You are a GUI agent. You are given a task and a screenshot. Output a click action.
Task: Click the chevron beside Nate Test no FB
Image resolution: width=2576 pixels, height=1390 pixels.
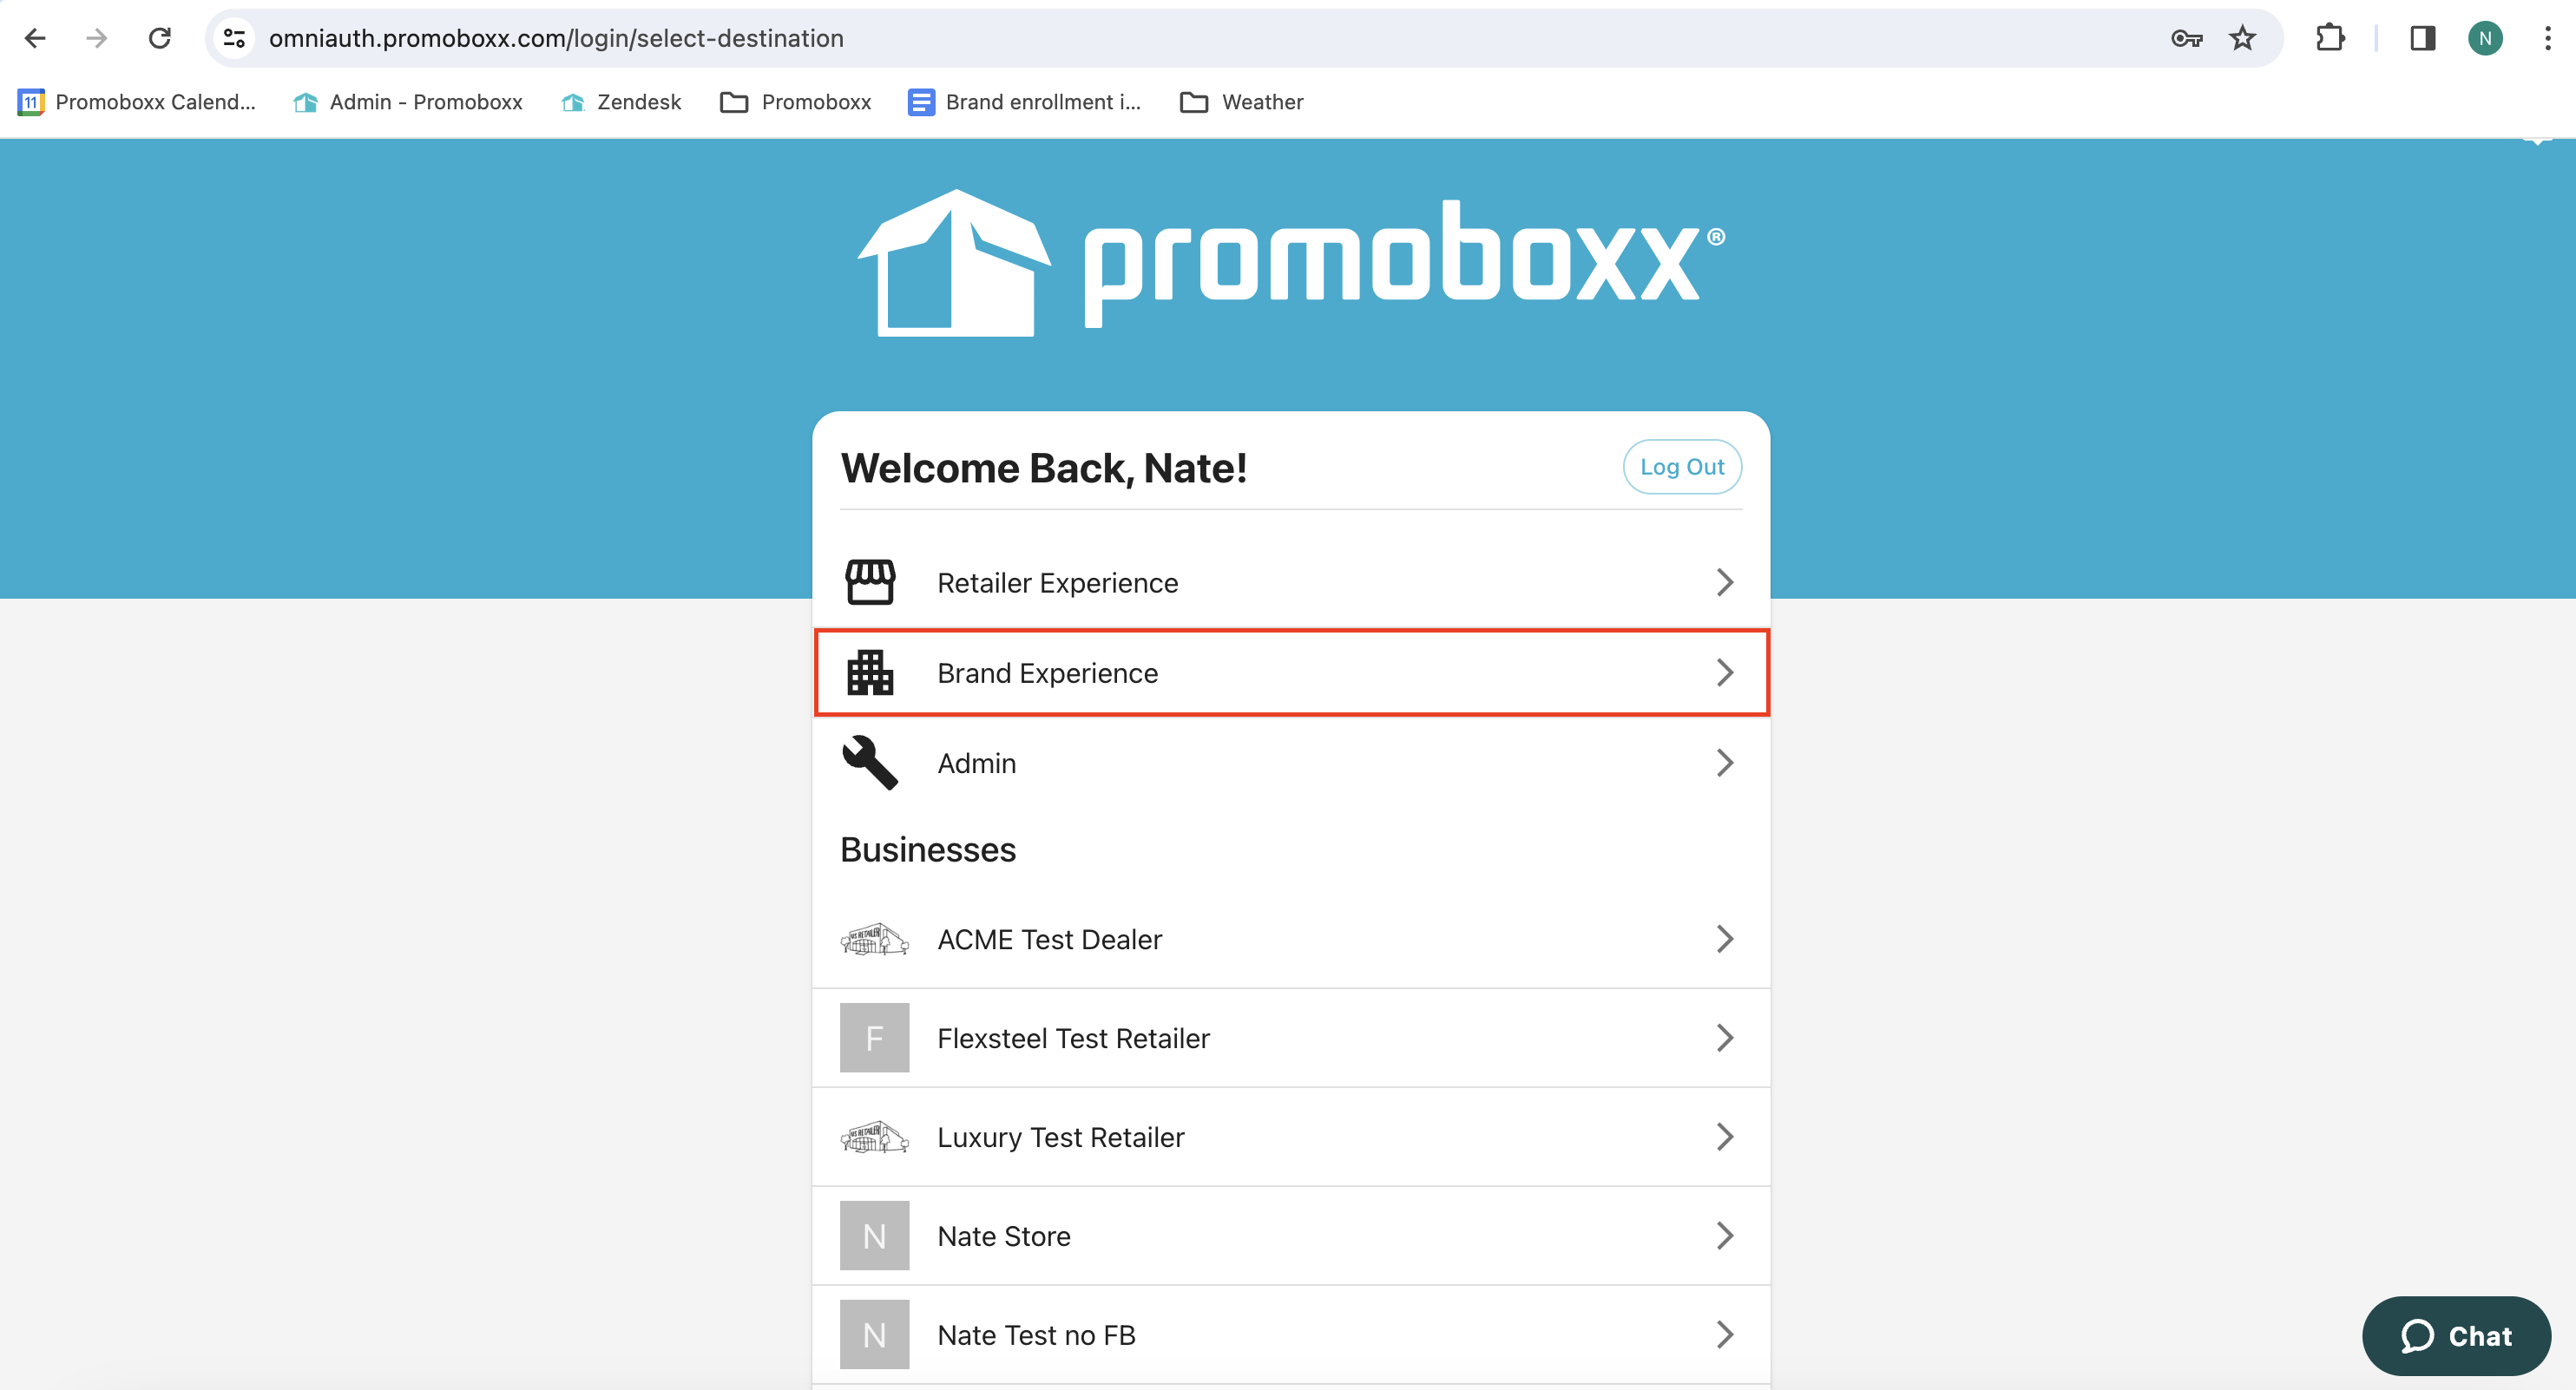(x=1725, y=1335)
